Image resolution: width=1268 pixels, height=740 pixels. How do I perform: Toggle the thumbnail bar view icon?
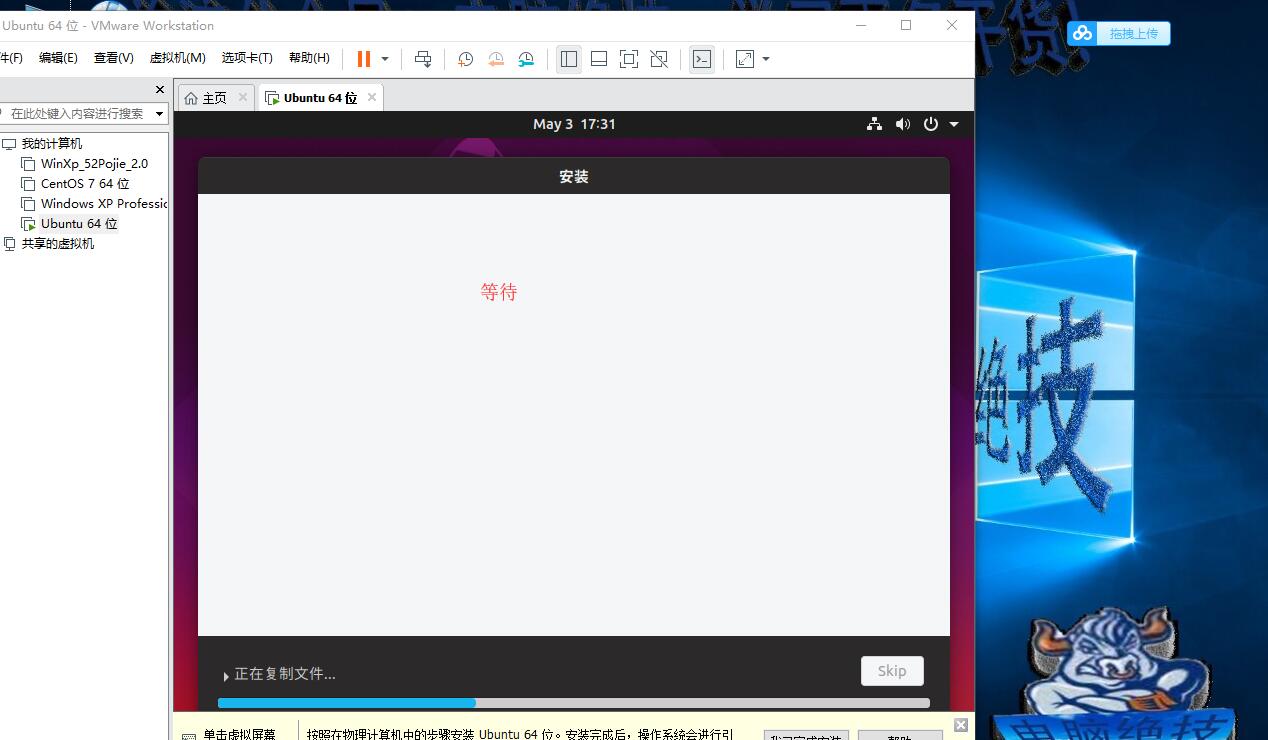pyautogui.click(x=599, y=59)
